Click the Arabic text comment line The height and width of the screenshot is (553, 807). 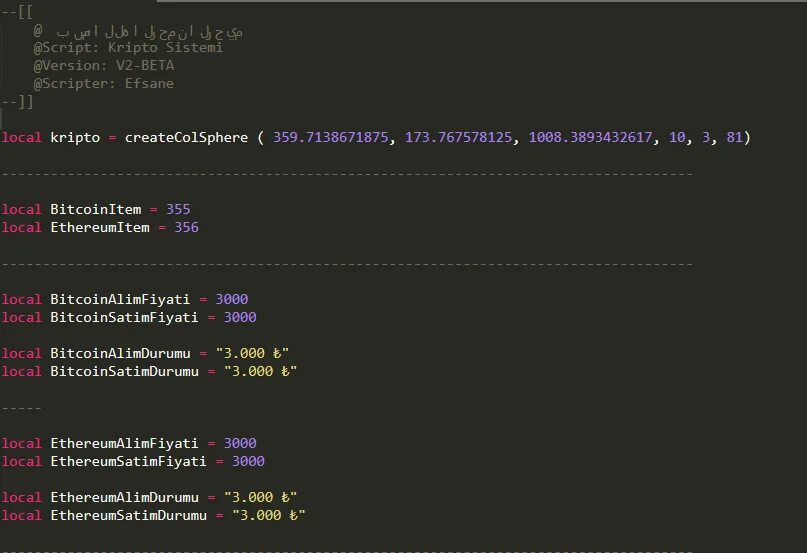click(138, 32)
